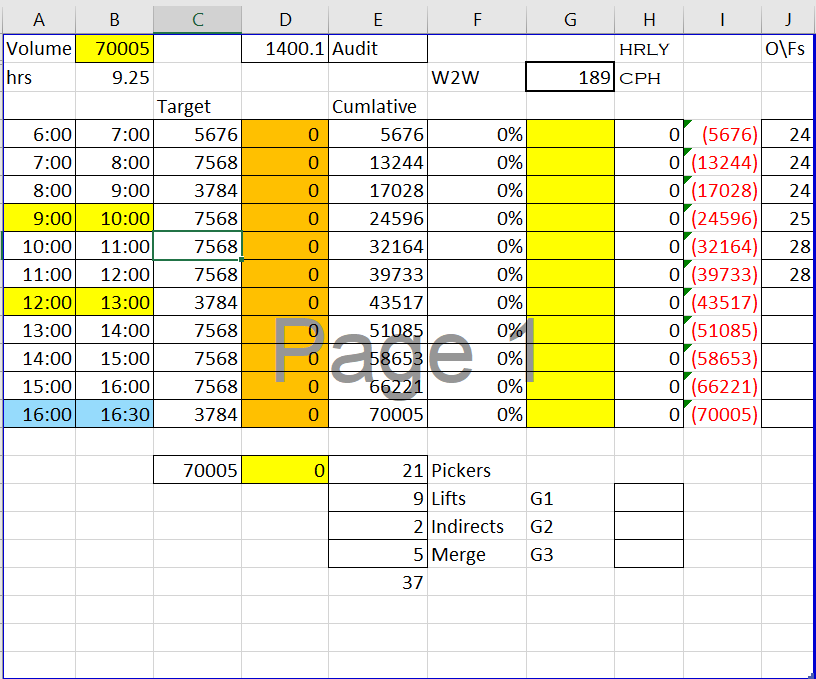Click red value (5676)

(x=722, y=134)
